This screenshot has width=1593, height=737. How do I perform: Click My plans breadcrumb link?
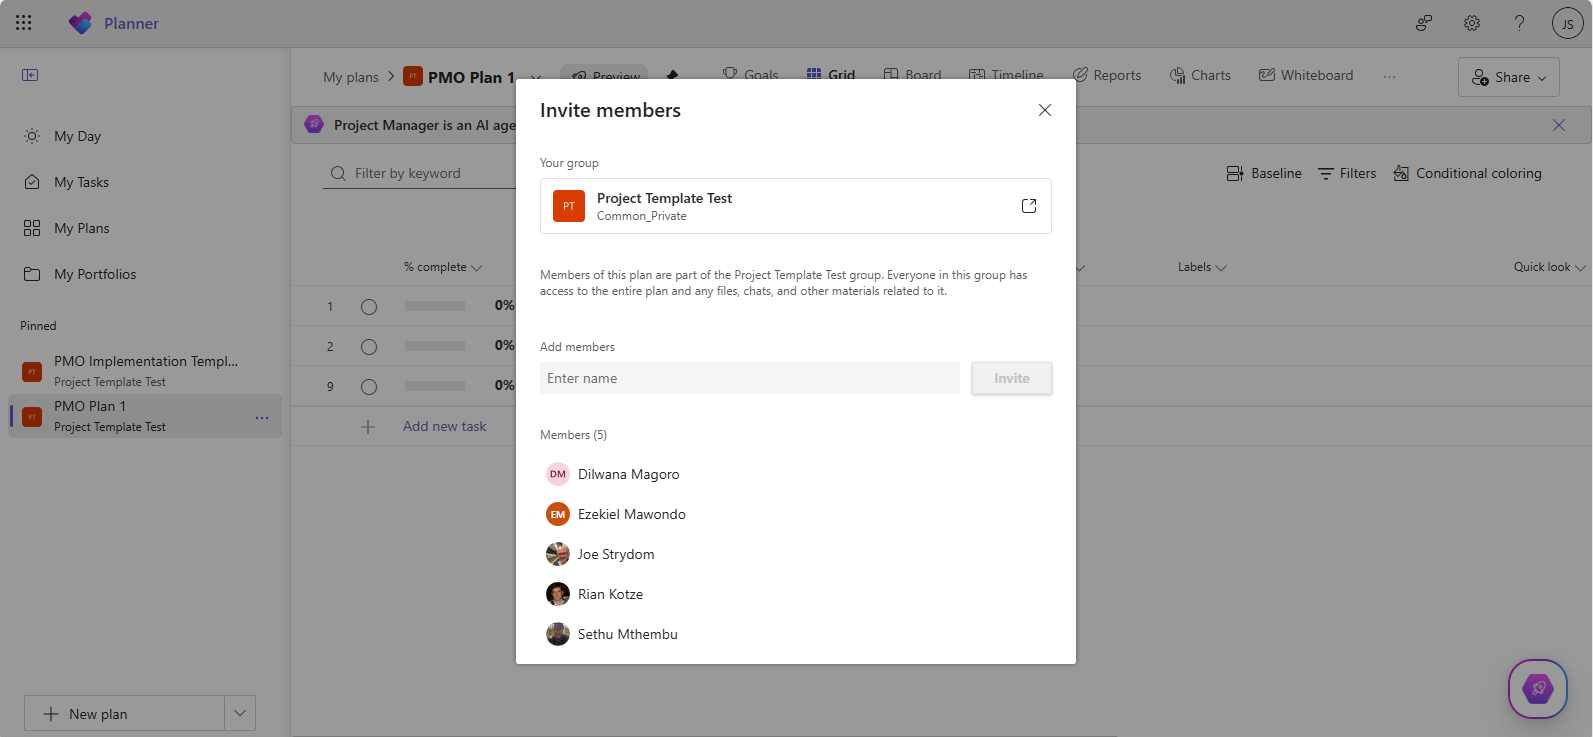(351, 77)
